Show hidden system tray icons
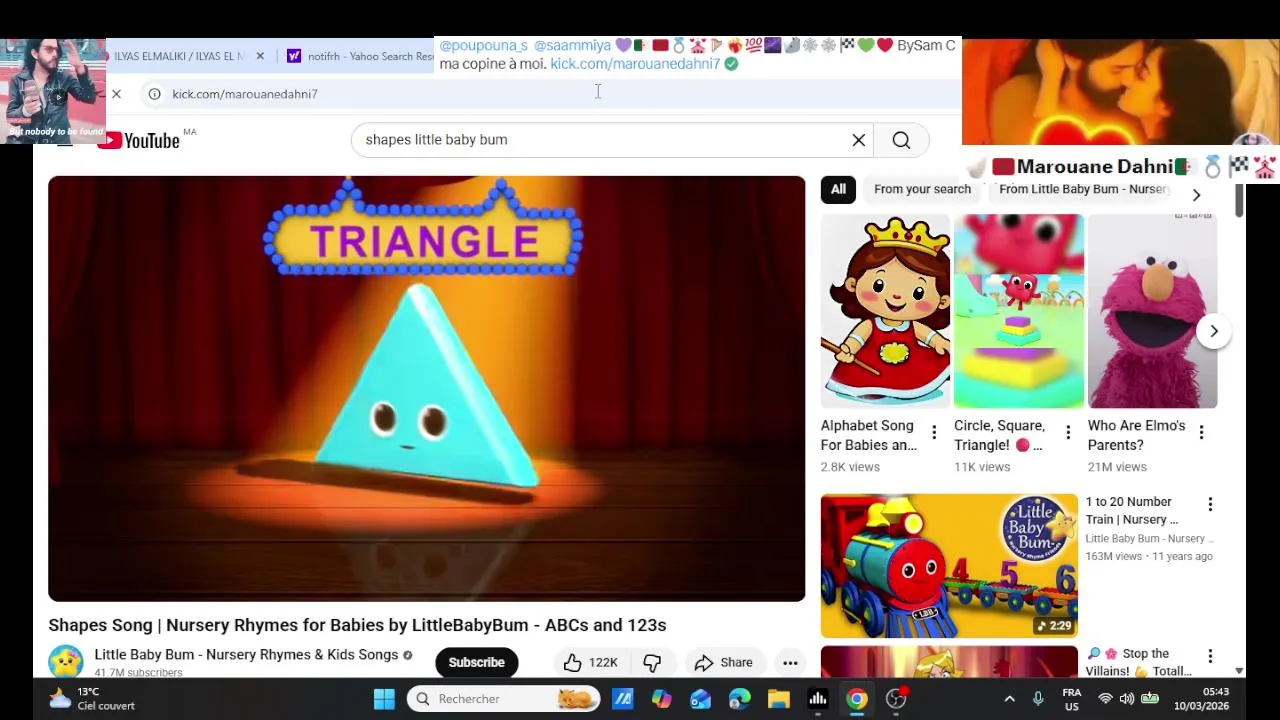This screenshot has height=720, width=1280. (1009, 699)
